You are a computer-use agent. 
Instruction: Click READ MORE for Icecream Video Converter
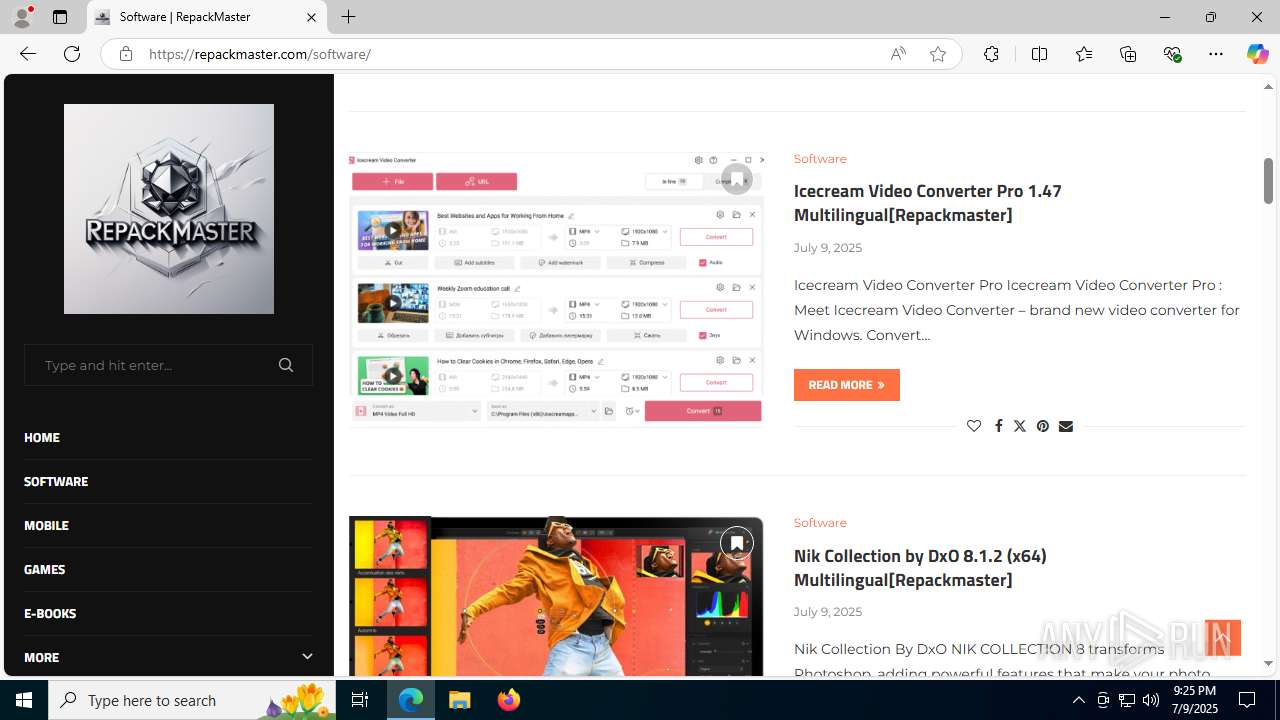[x=847, y=385]
